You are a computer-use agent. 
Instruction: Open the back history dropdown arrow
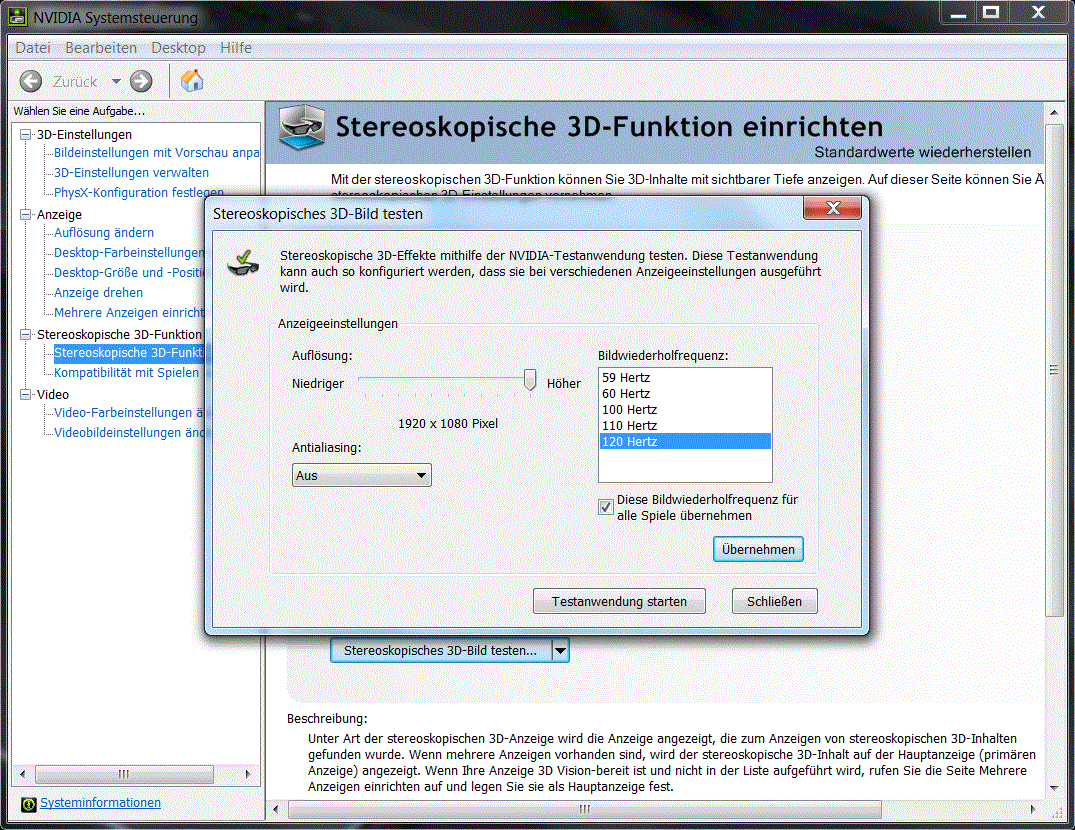point(116,82)
